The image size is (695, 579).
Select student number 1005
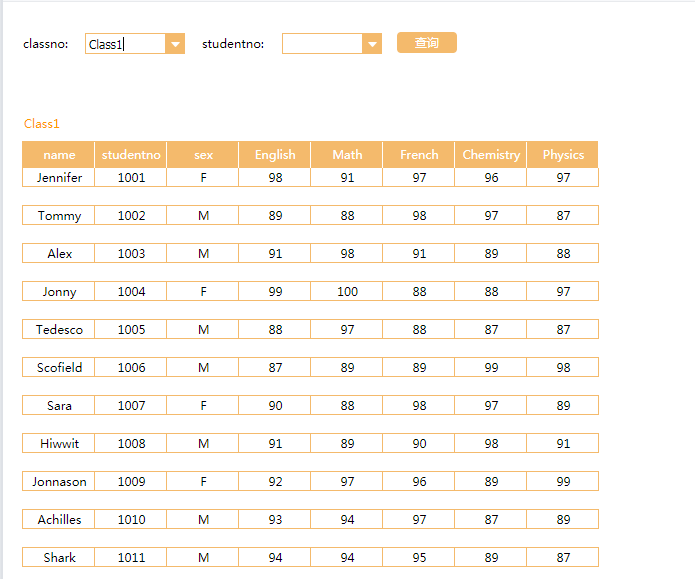pos(131,329)
